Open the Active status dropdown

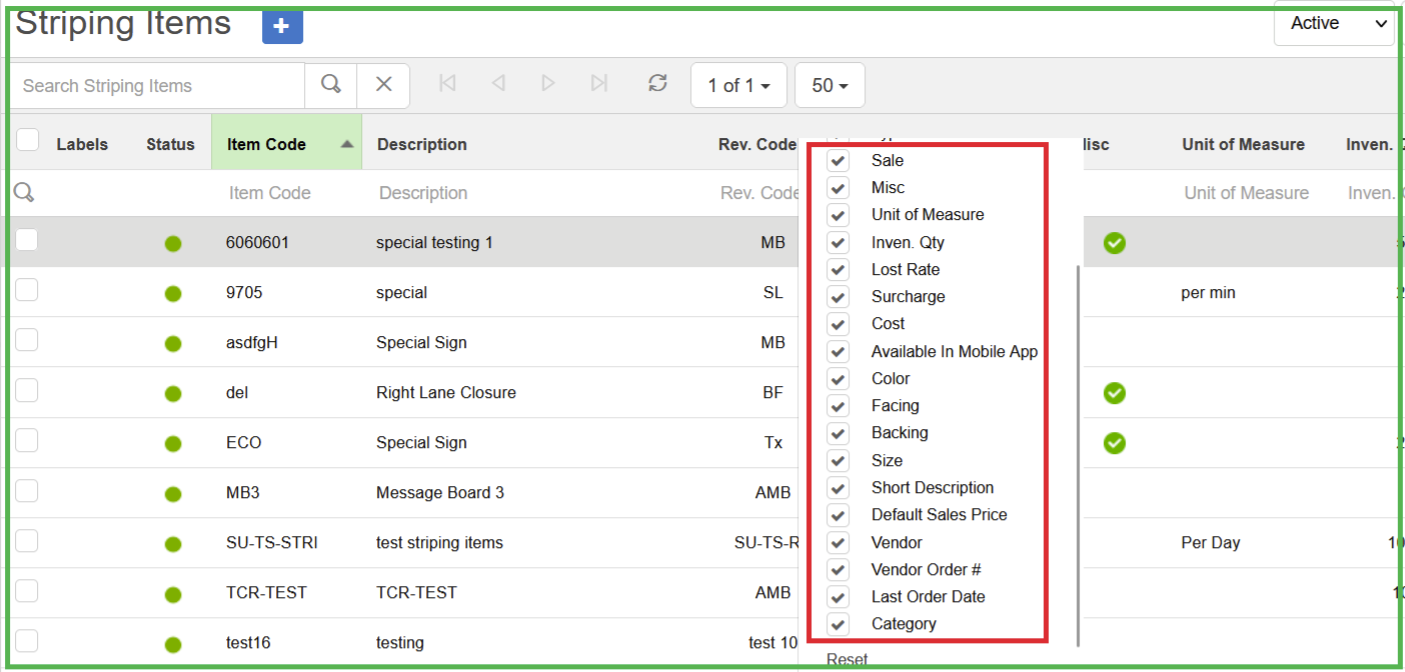[1334, 24]
